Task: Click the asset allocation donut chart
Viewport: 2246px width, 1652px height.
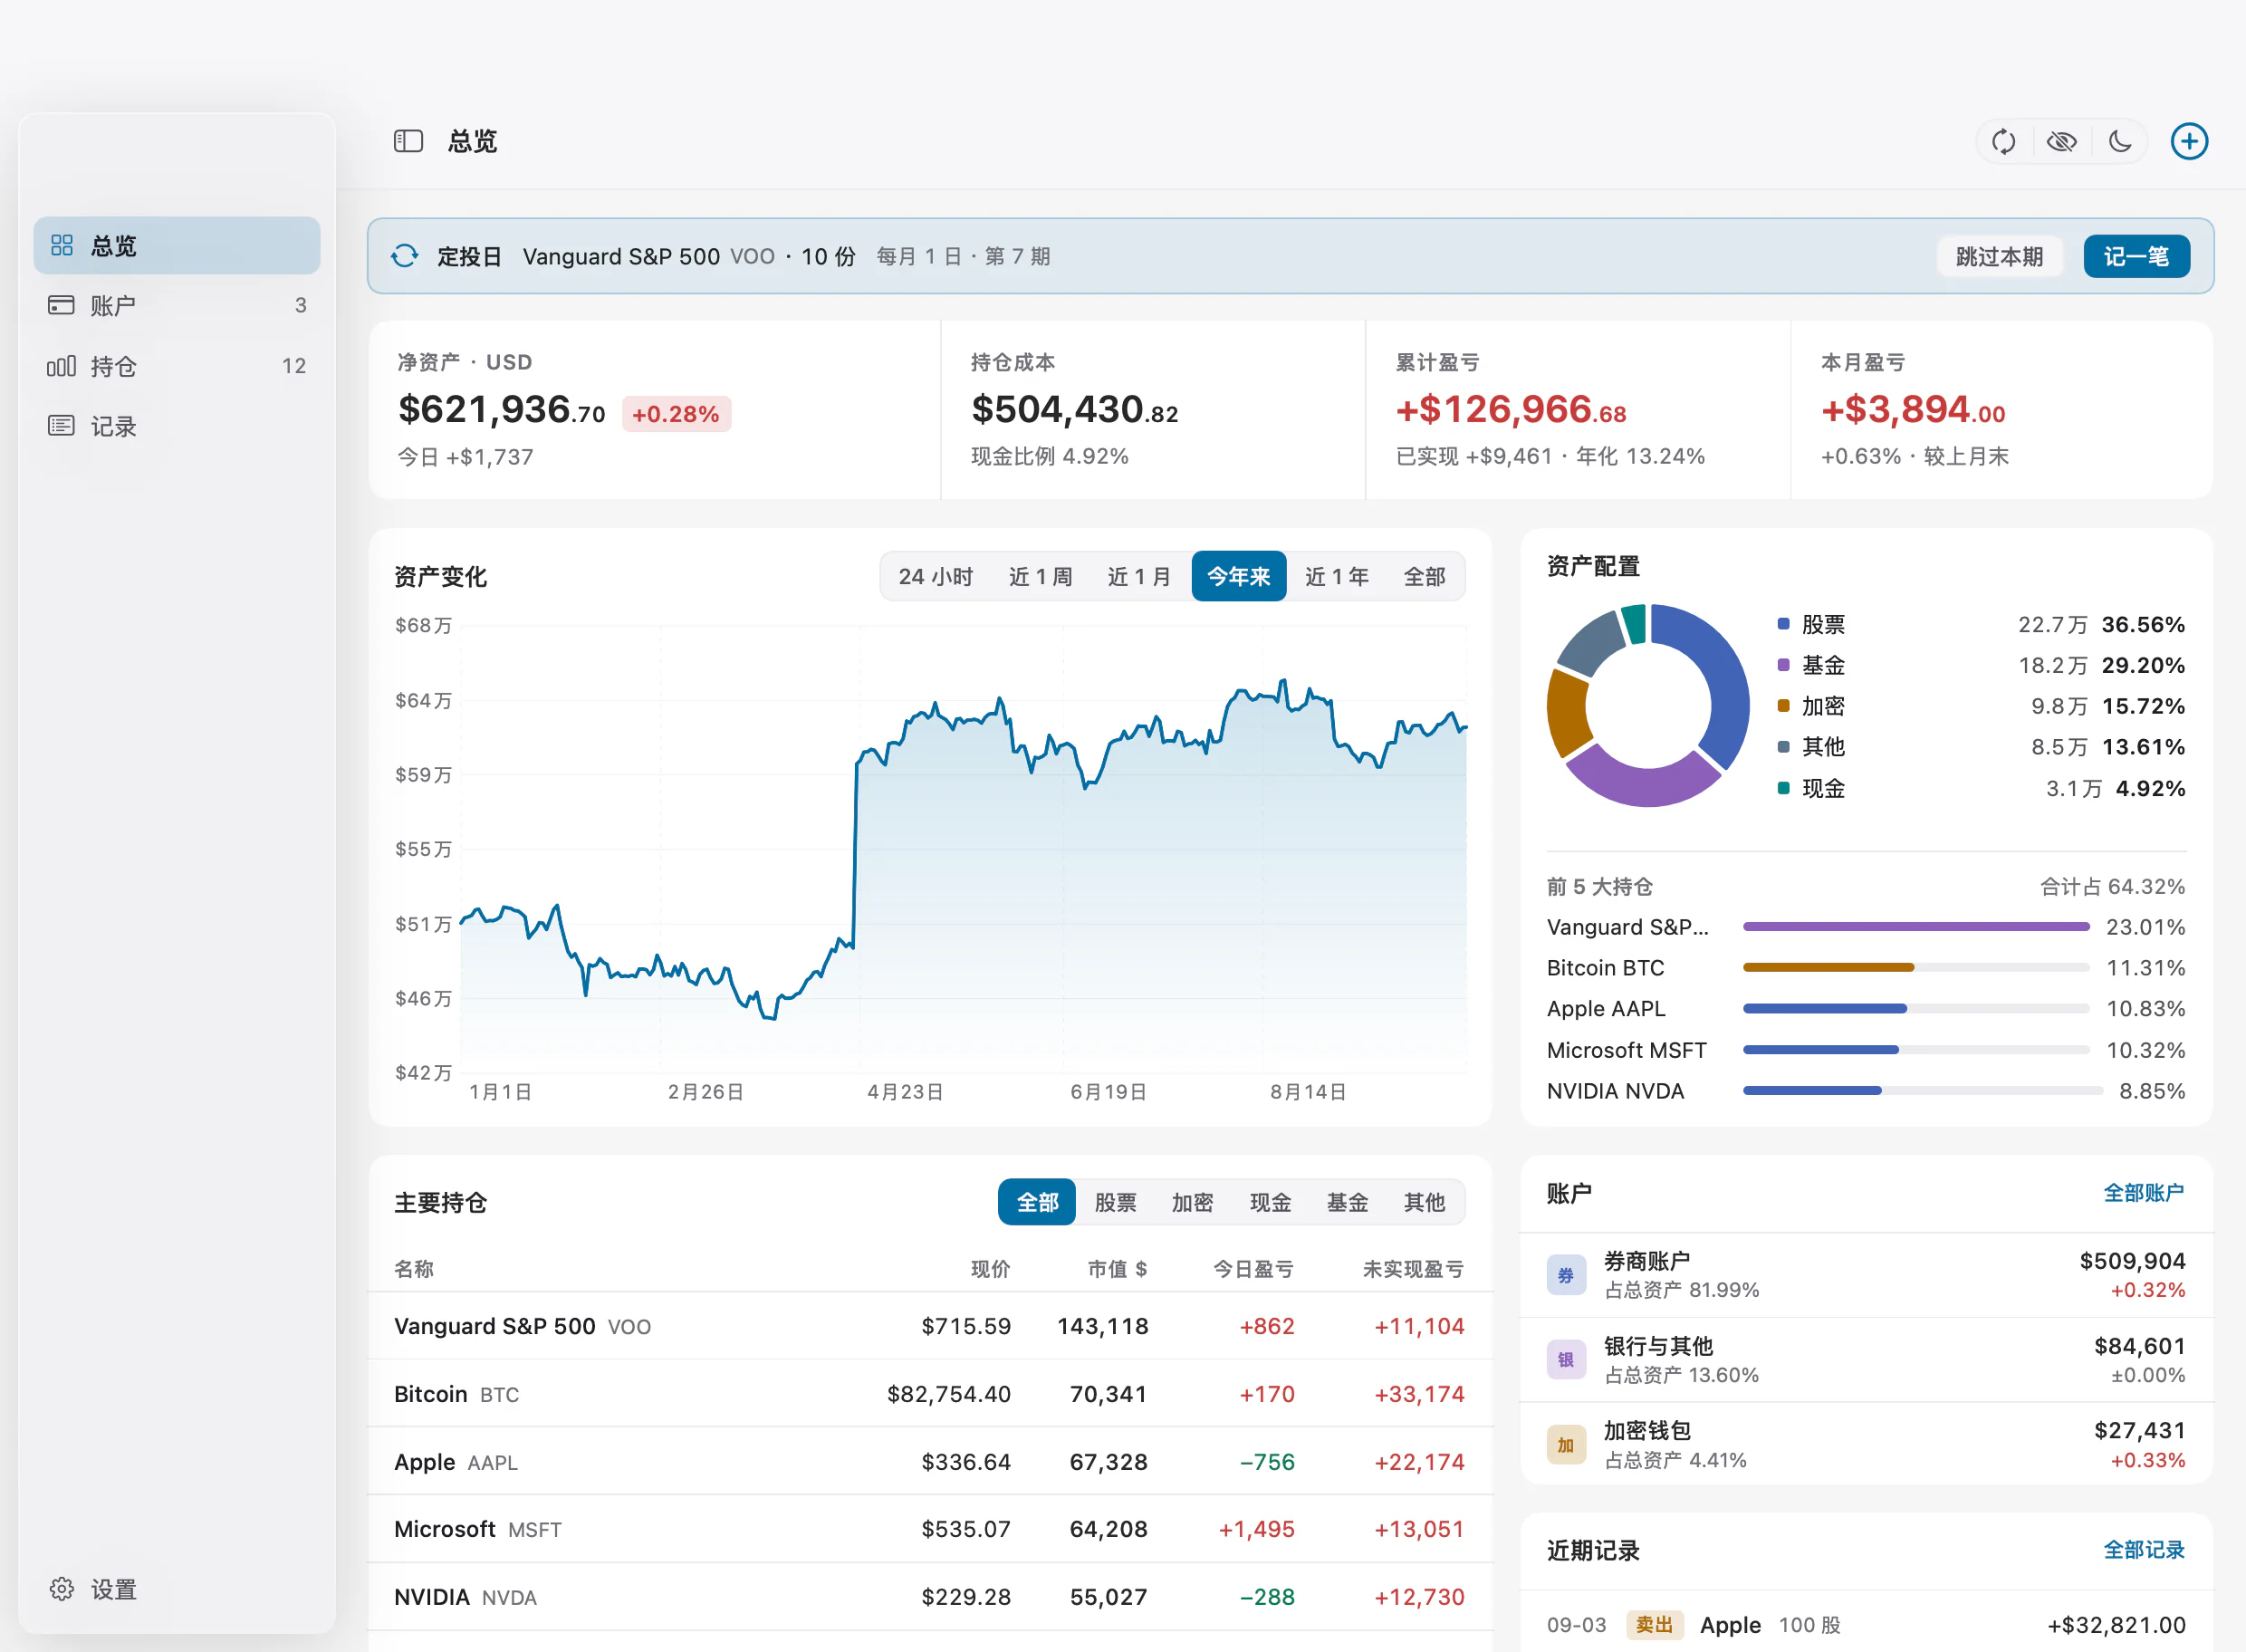Action: 1648,706
